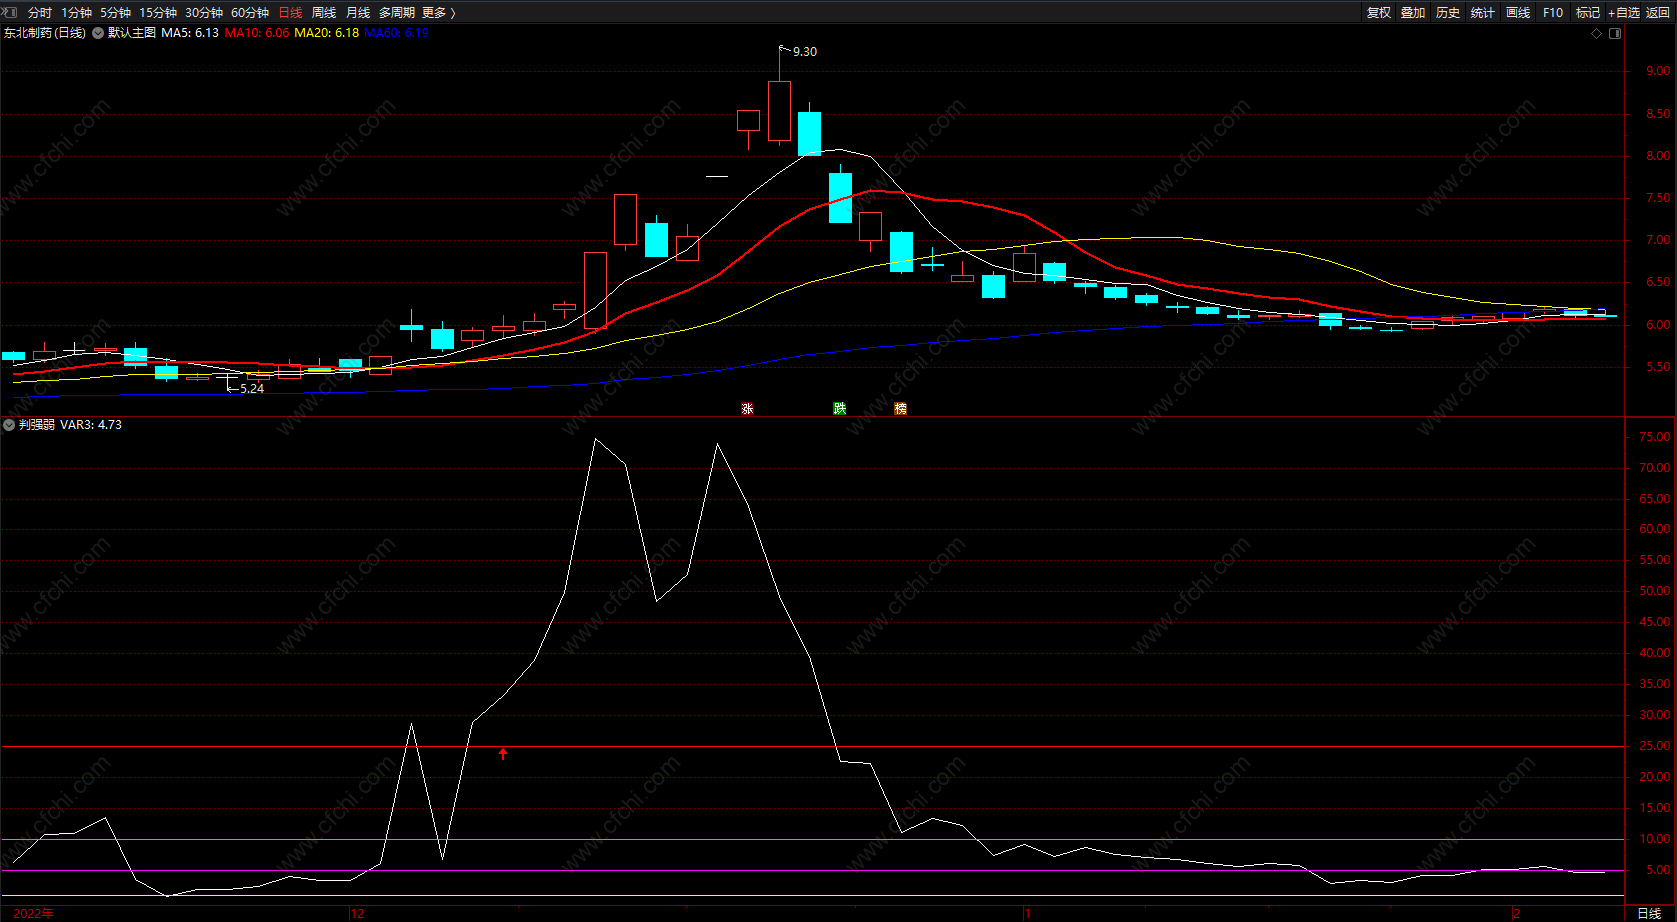This screenshot has height=922, width=1677.
Task: Activate the 画线 drawing tool
Action: coord(1518,13)
